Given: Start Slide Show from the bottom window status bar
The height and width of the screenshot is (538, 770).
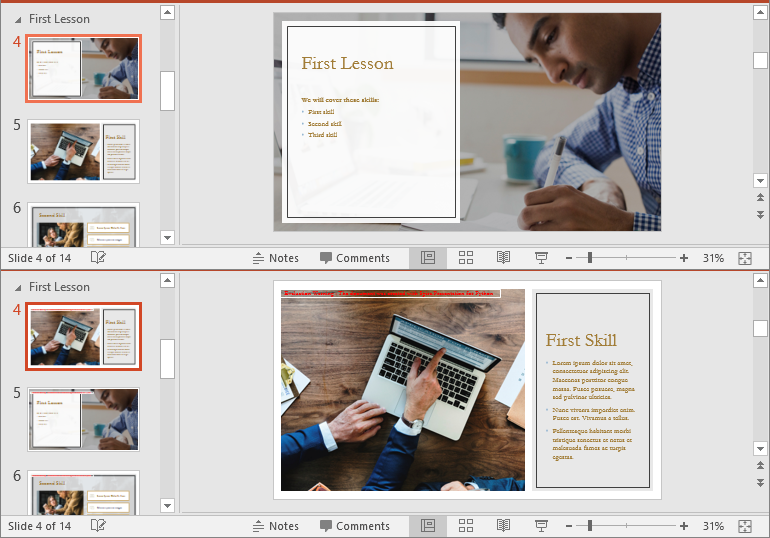Looking at the screenshot, I should [541, 526].
